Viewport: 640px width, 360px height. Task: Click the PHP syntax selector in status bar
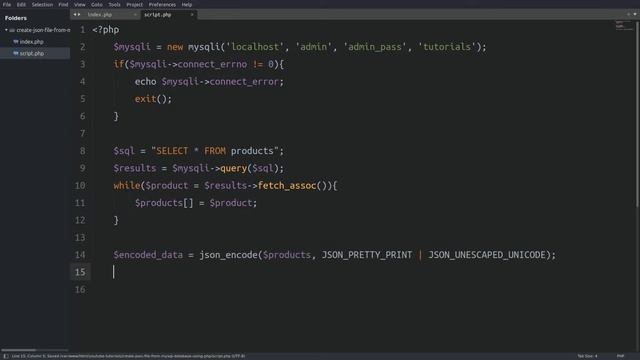(620, 356)
